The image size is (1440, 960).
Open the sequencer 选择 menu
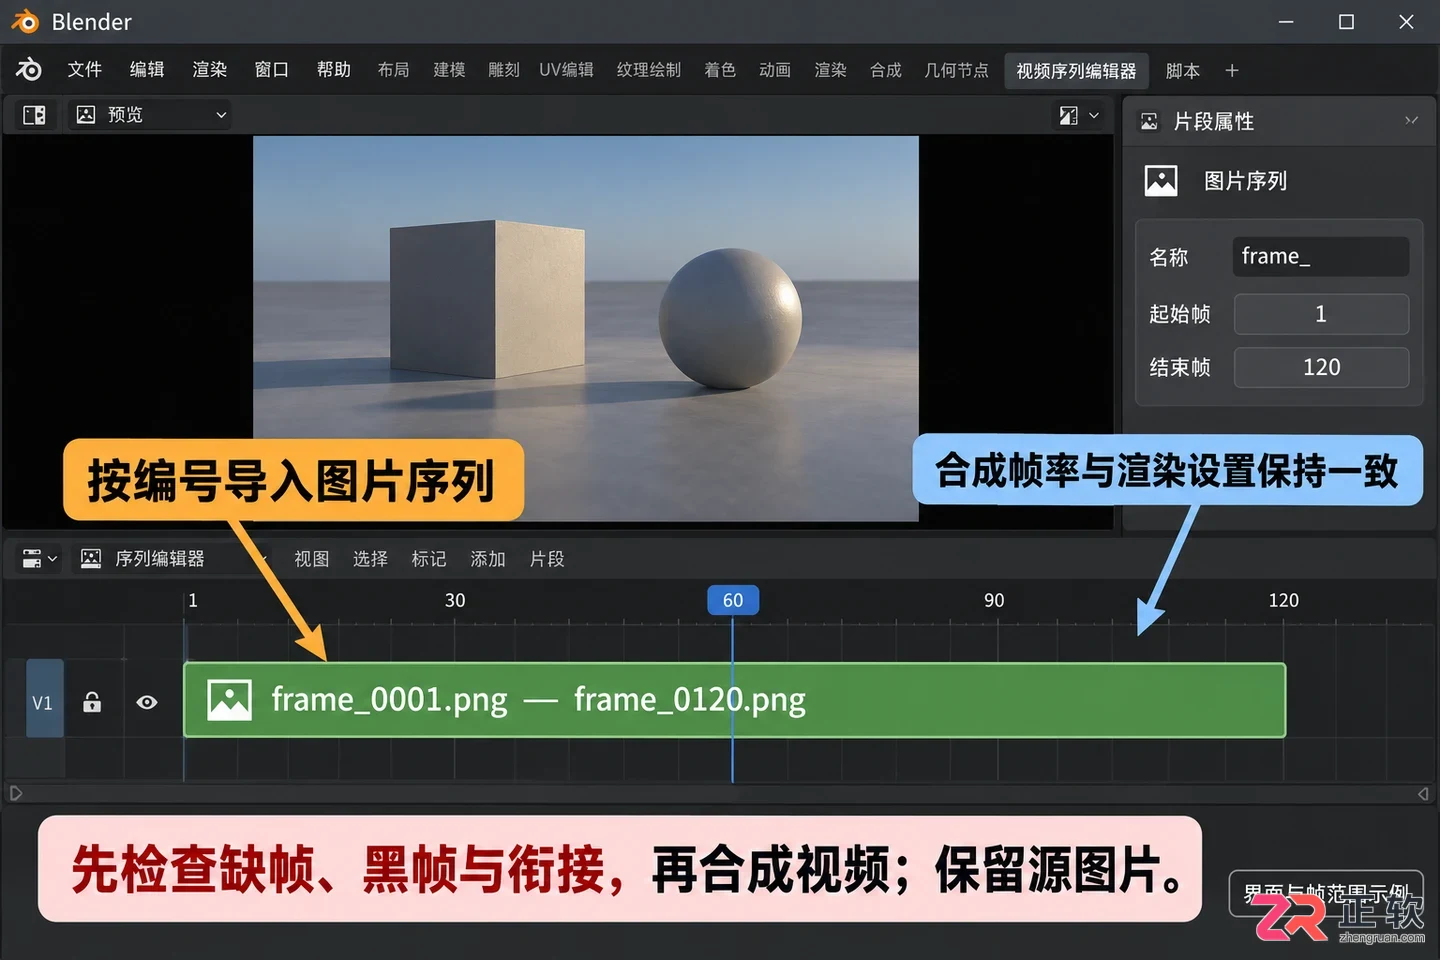(x=370, y=559)
